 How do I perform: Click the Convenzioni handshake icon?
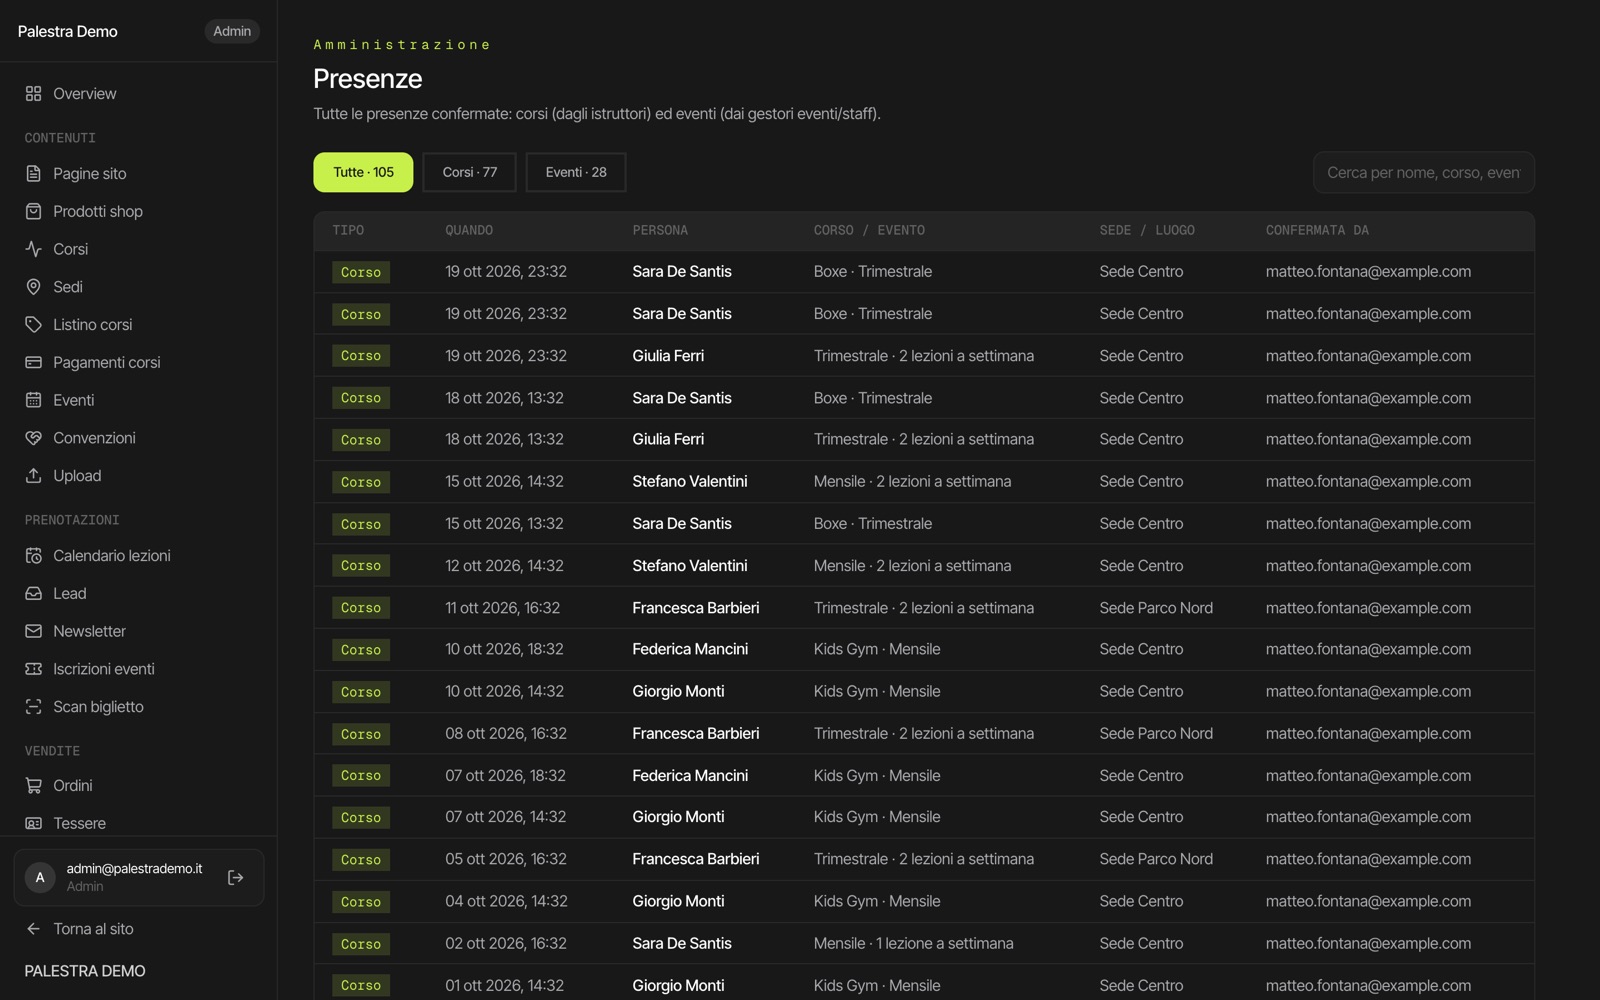(x=33, y=438)
